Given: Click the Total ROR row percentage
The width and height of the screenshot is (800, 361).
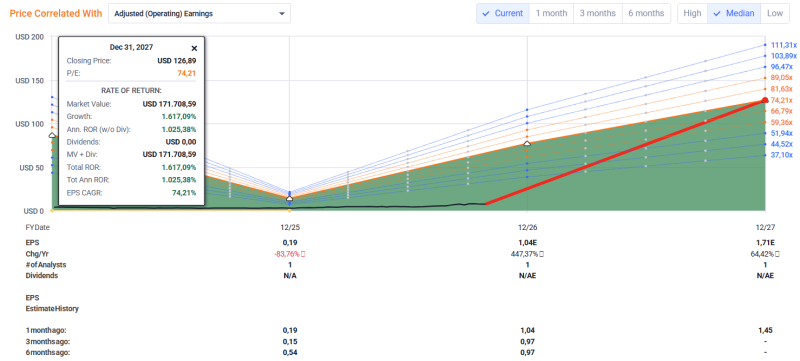Looking at the screenshot, I should pyautogui.click(x=179, y=167).
